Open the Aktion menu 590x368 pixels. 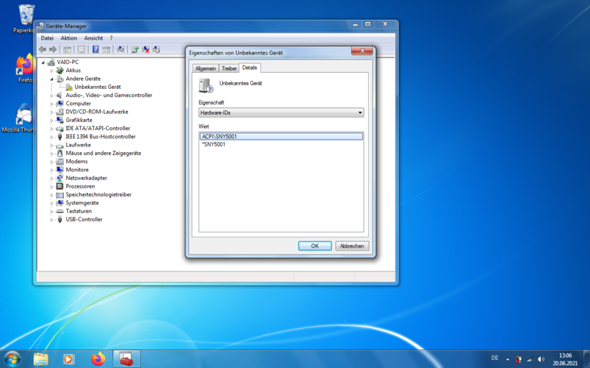(69, 38)
